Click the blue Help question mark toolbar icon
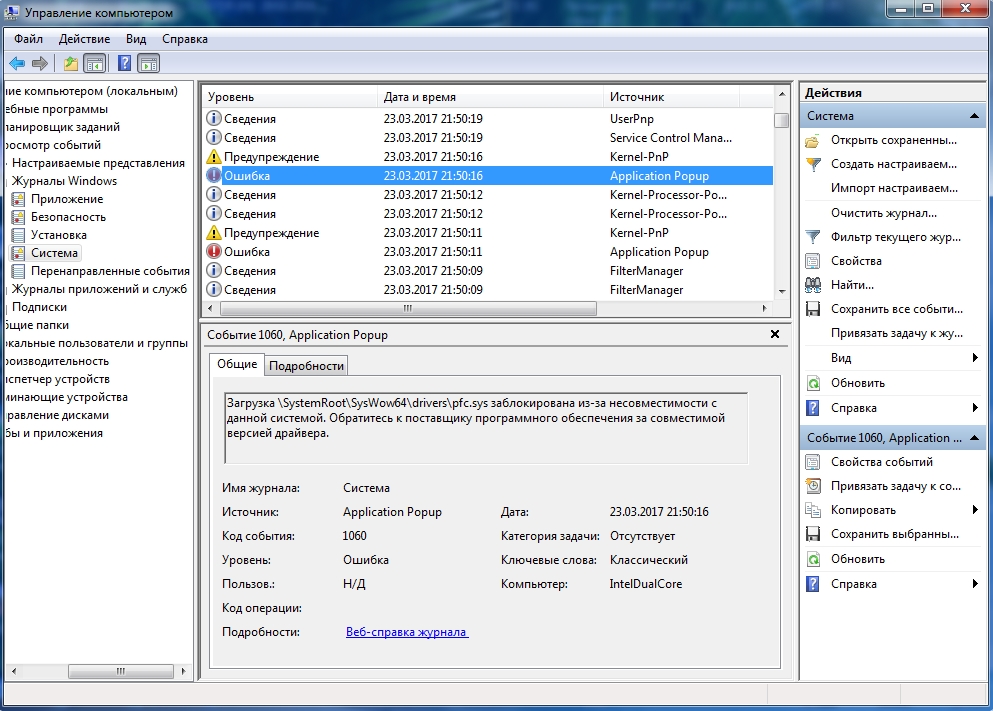Viewport: 993px width, 711px height. coord(125,63)
